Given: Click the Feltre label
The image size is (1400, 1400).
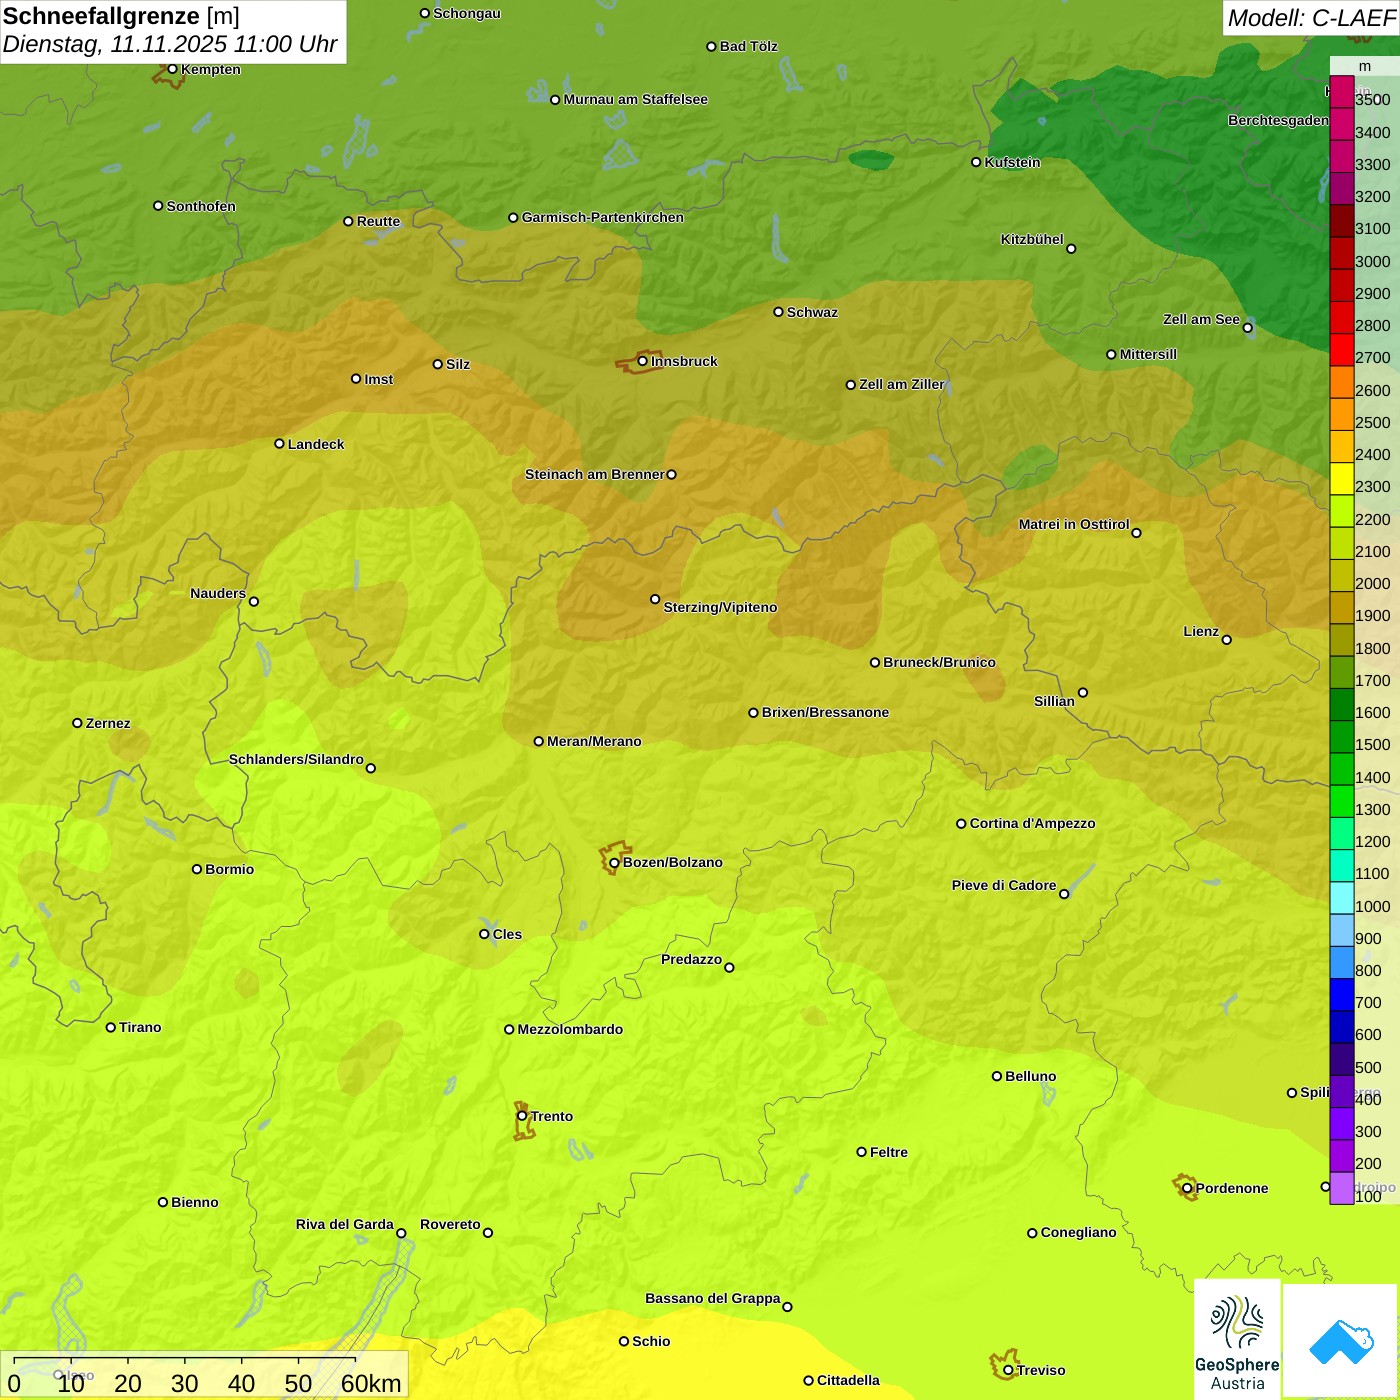Looking at the screenshot, I should [x=889, y=1152].
